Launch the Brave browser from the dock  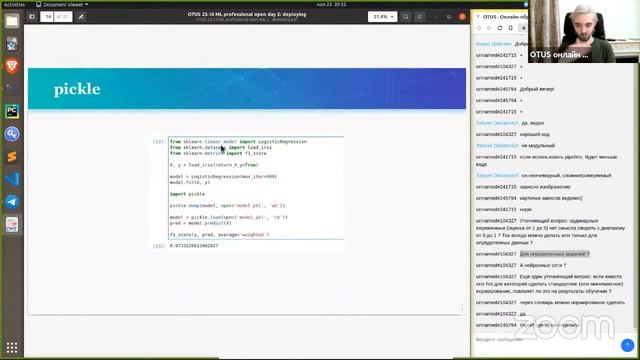(x=12, y=66)
